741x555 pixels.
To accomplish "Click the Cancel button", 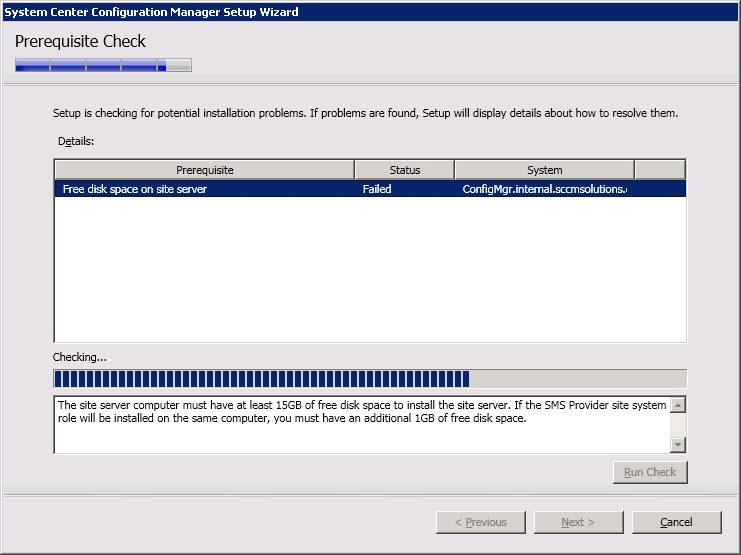I will pyautogui.click(x=676, y=522).
